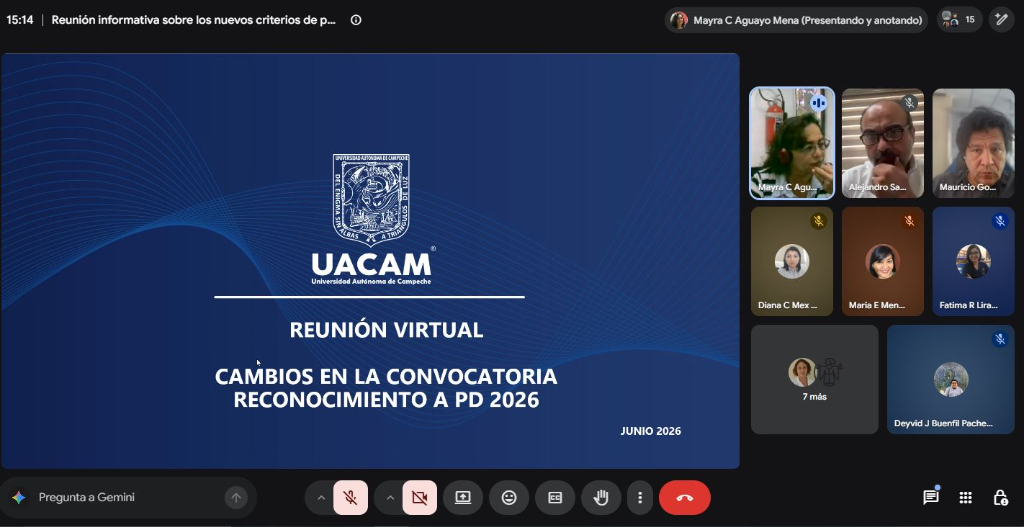
Task: Select Diana C Mex participant tile
Action: [792, 261]
